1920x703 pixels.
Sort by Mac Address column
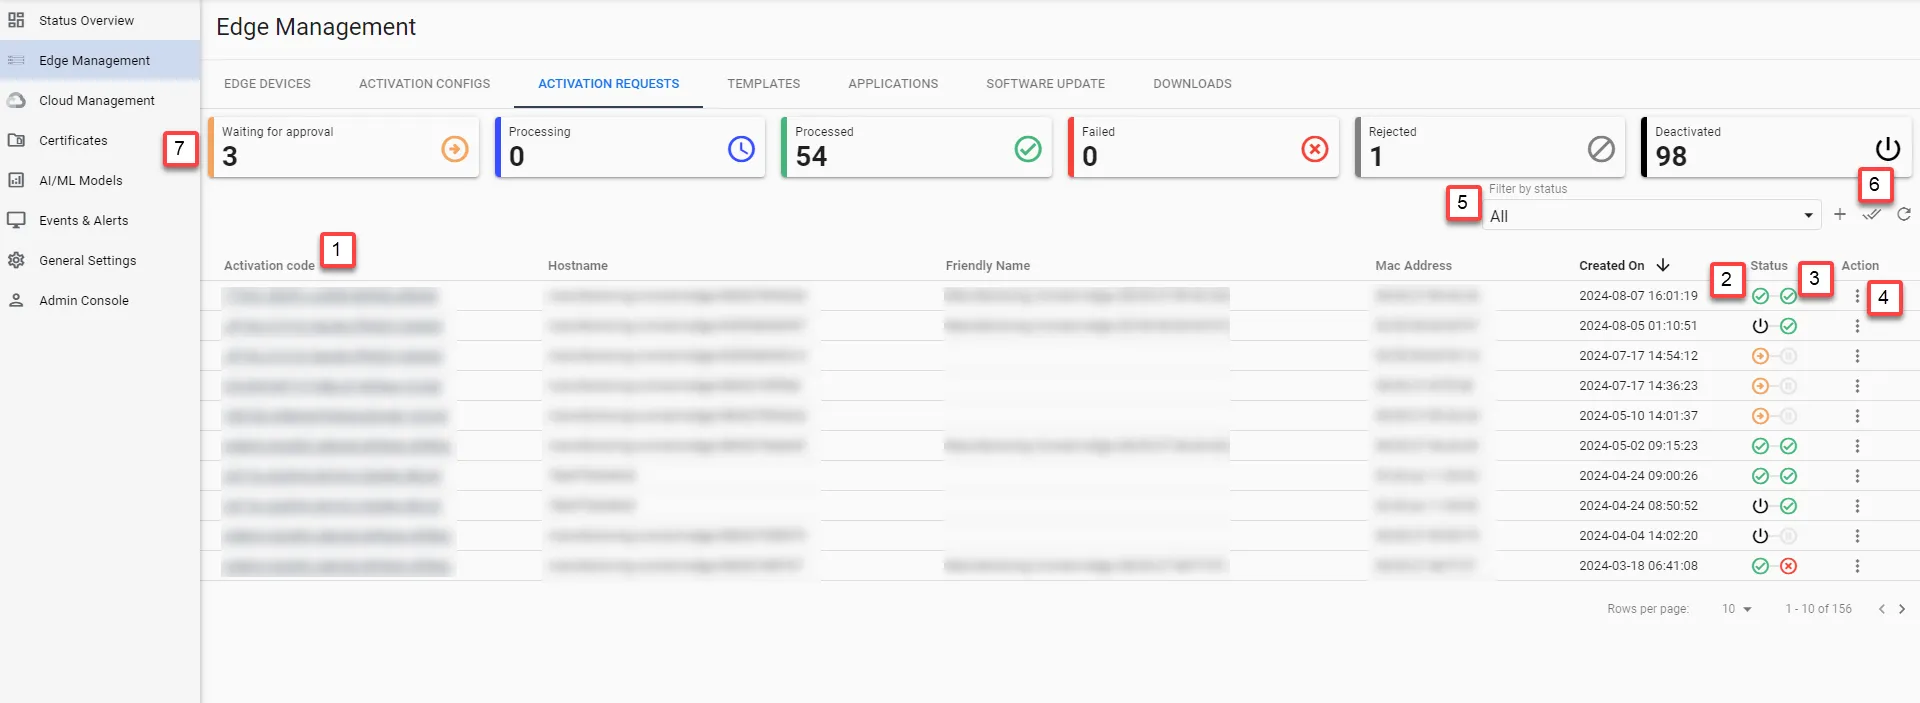pos(1413,266)
